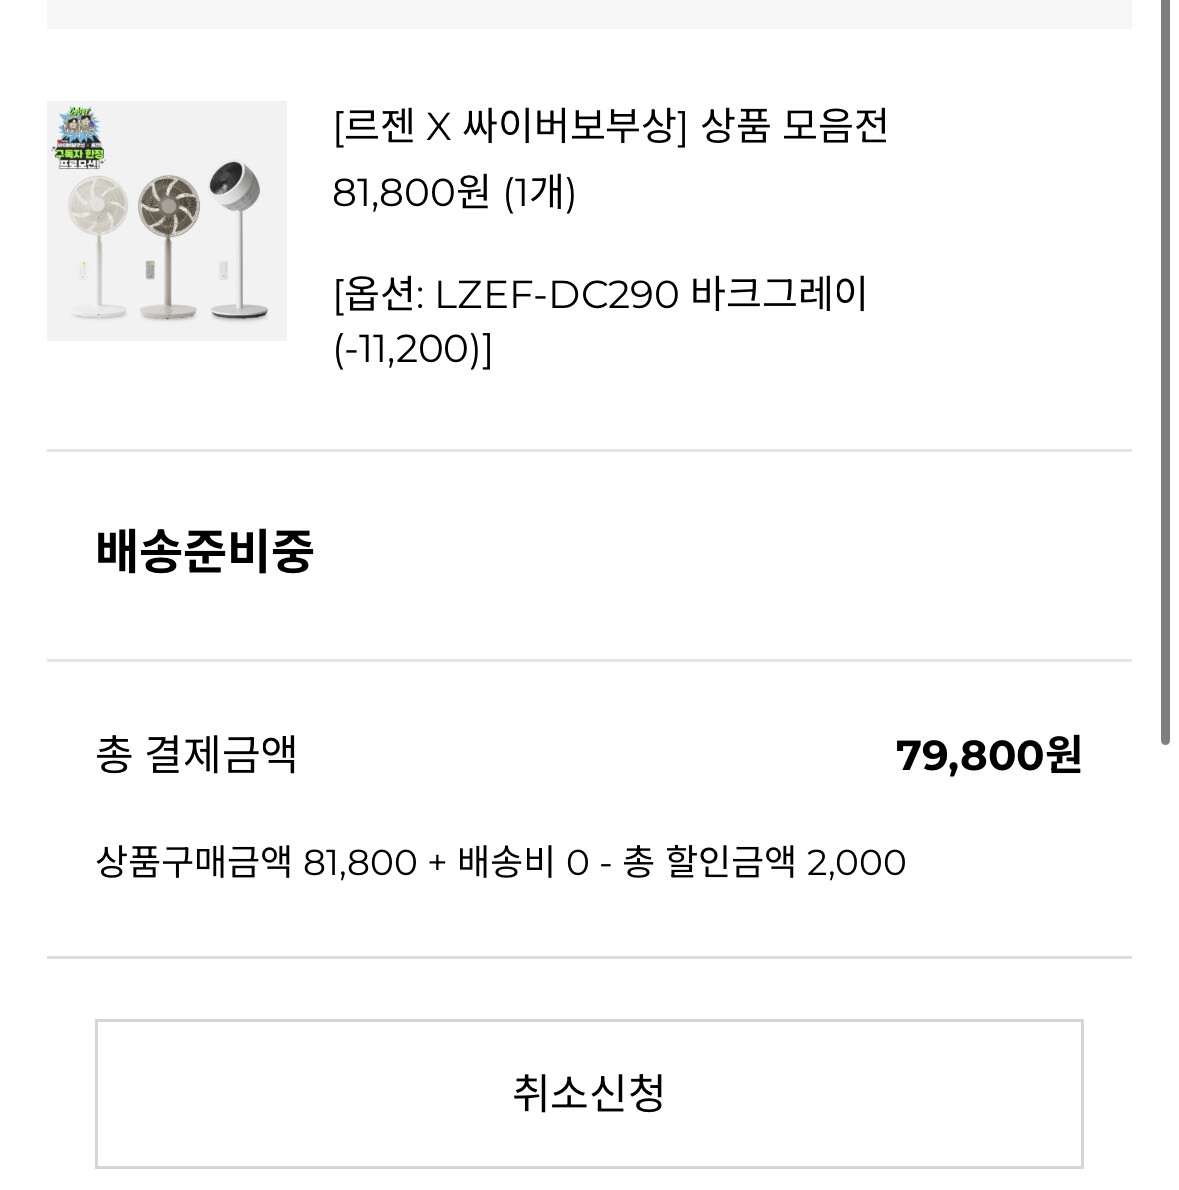
Task: Tap the green promotion badge on thumbnail
Action: coord(81,137)
